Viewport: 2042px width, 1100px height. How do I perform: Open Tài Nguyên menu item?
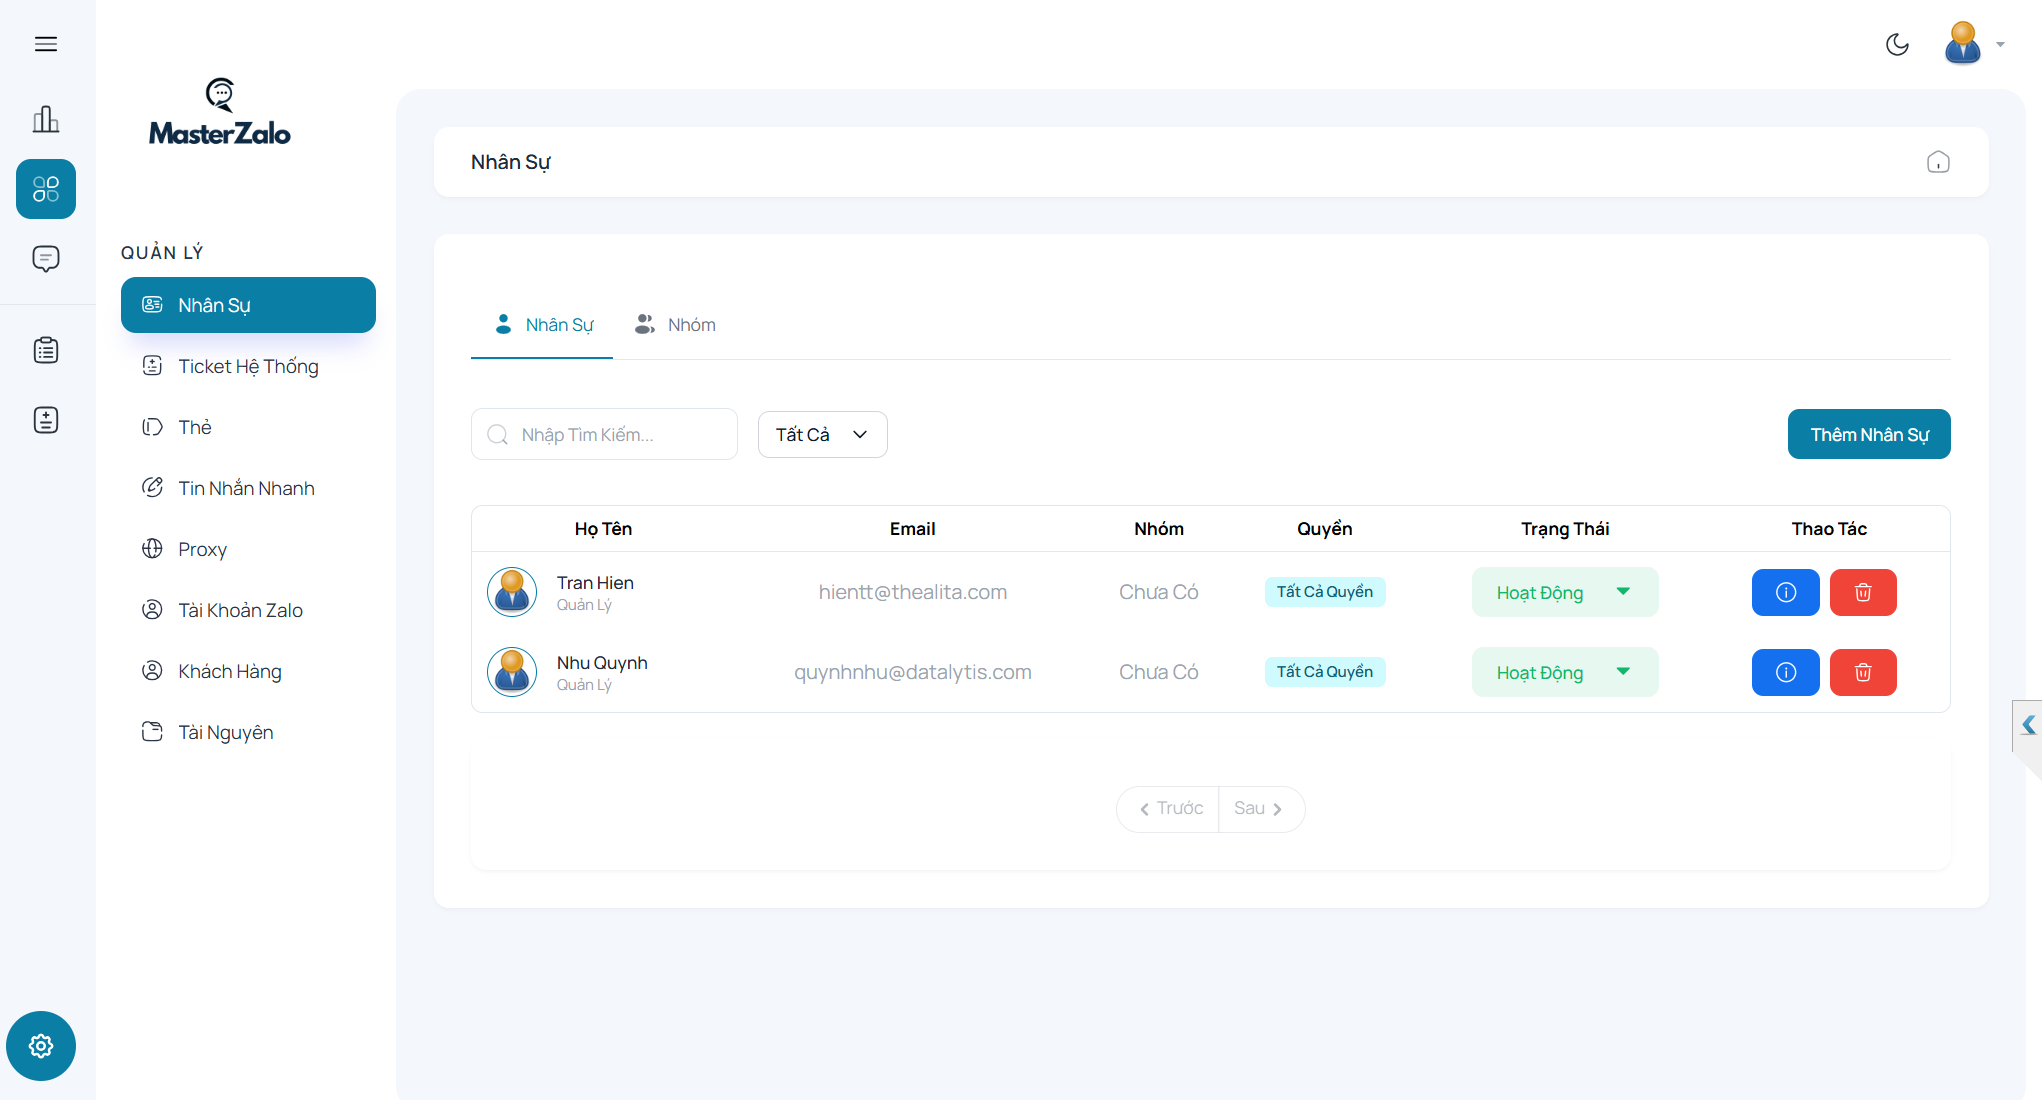[248, 732]
